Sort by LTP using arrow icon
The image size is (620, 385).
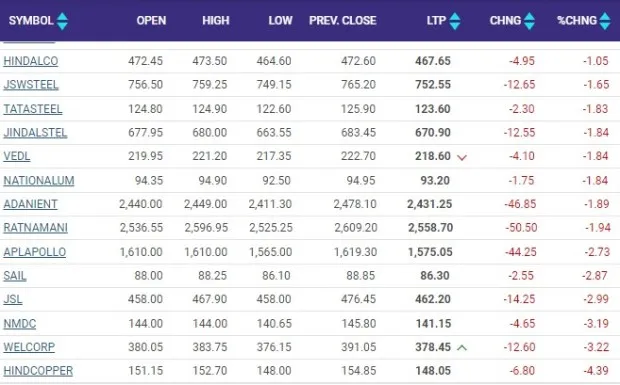coord(455,21)
